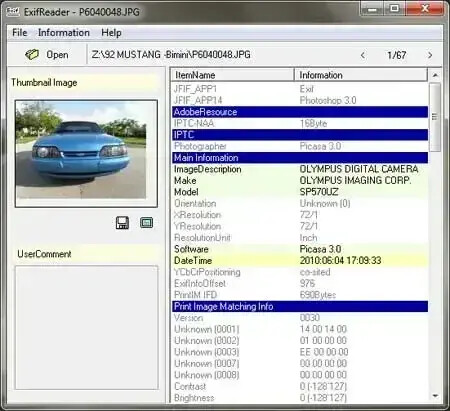Select the Brightness row

[x=300, y=398]
